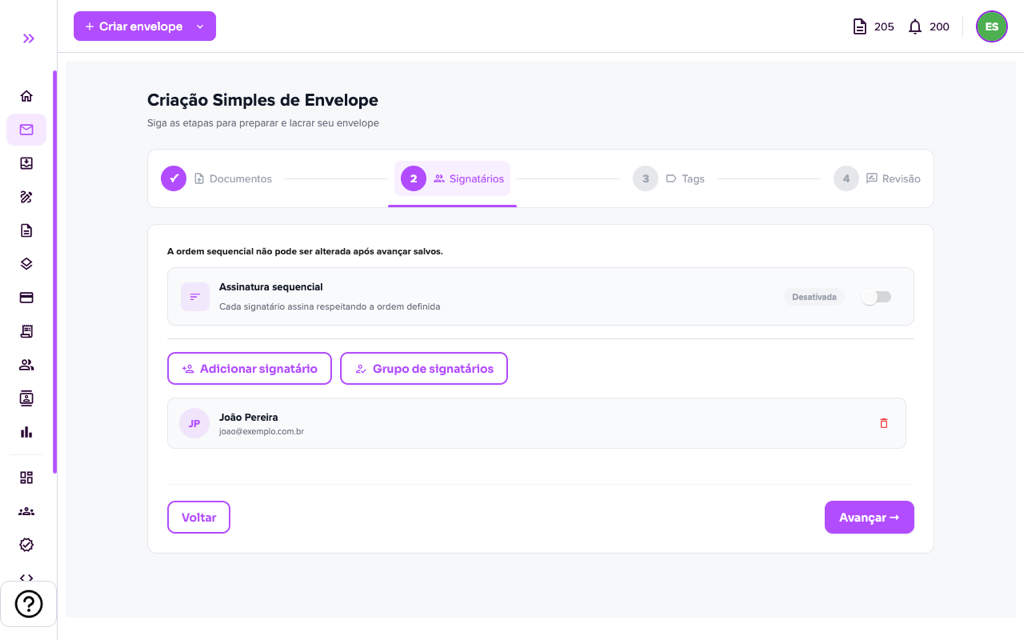This screenshot has width=1024, height=640.
Task: Open the bar chart reports icon
Action: pyautogui.click(x=26, y=432)
